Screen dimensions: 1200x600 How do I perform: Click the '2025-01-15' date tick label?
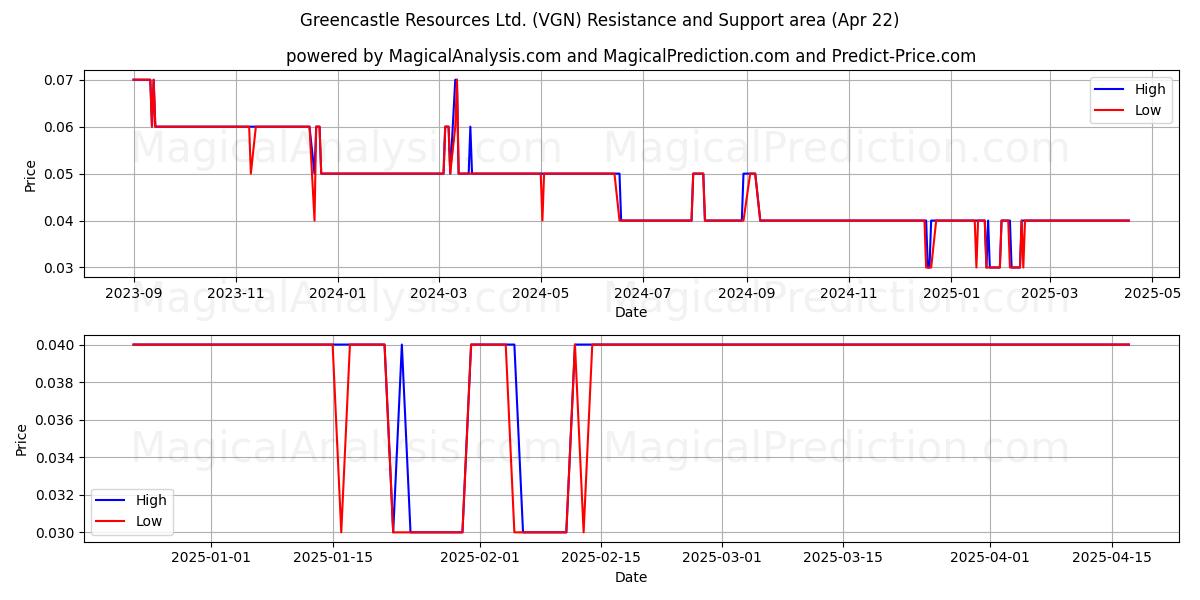pos(333,558)
